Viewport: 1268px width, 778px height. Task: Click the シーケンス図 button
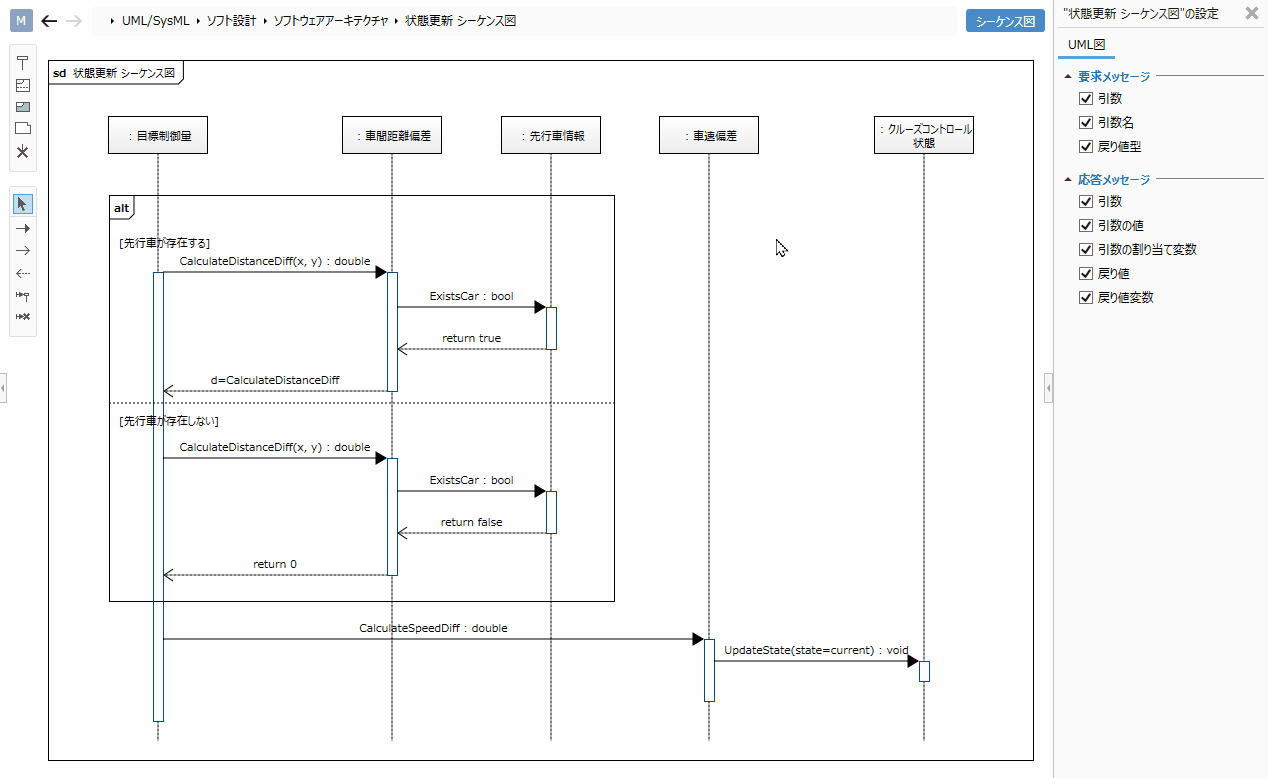(1005, 21)
